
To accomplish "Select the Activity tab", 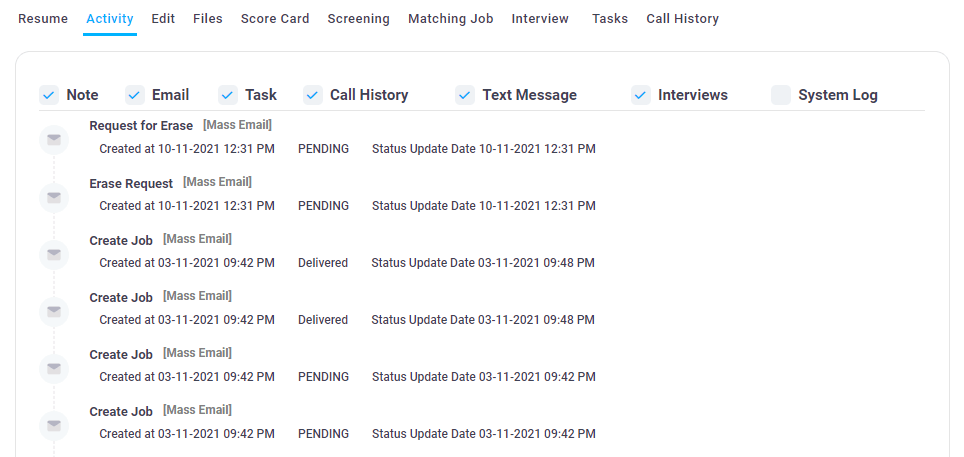I will (110, 19).
